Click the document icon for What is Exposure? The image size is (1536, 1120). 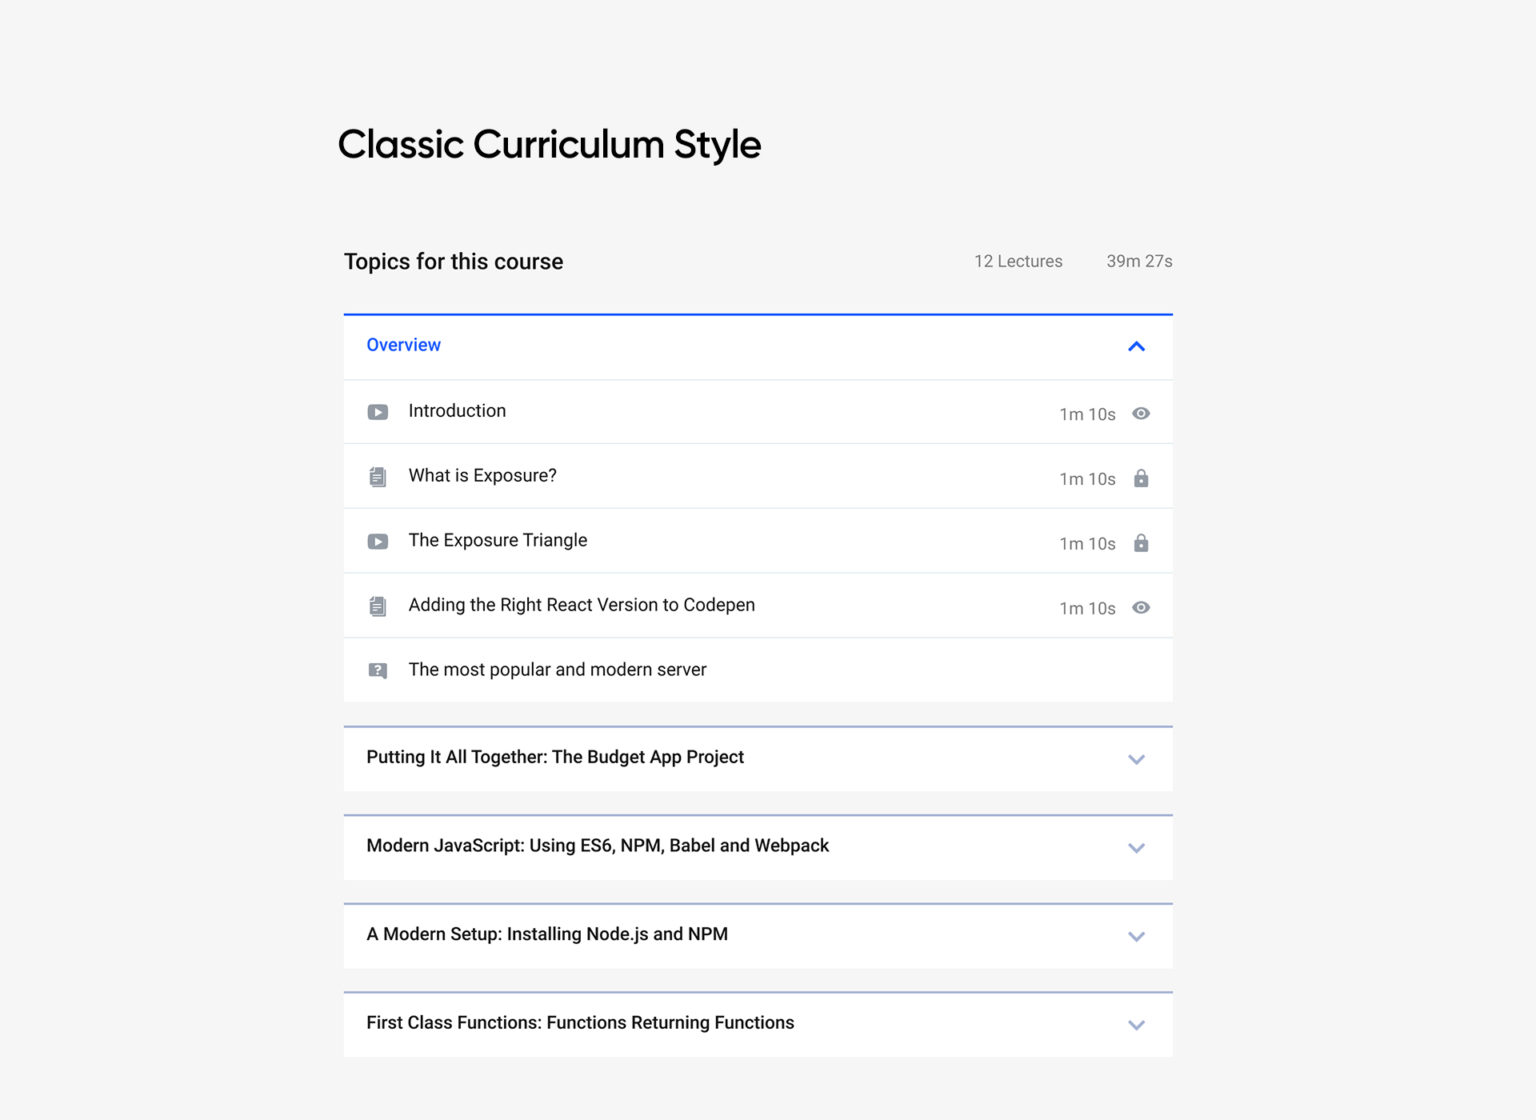tap(377, 477)
